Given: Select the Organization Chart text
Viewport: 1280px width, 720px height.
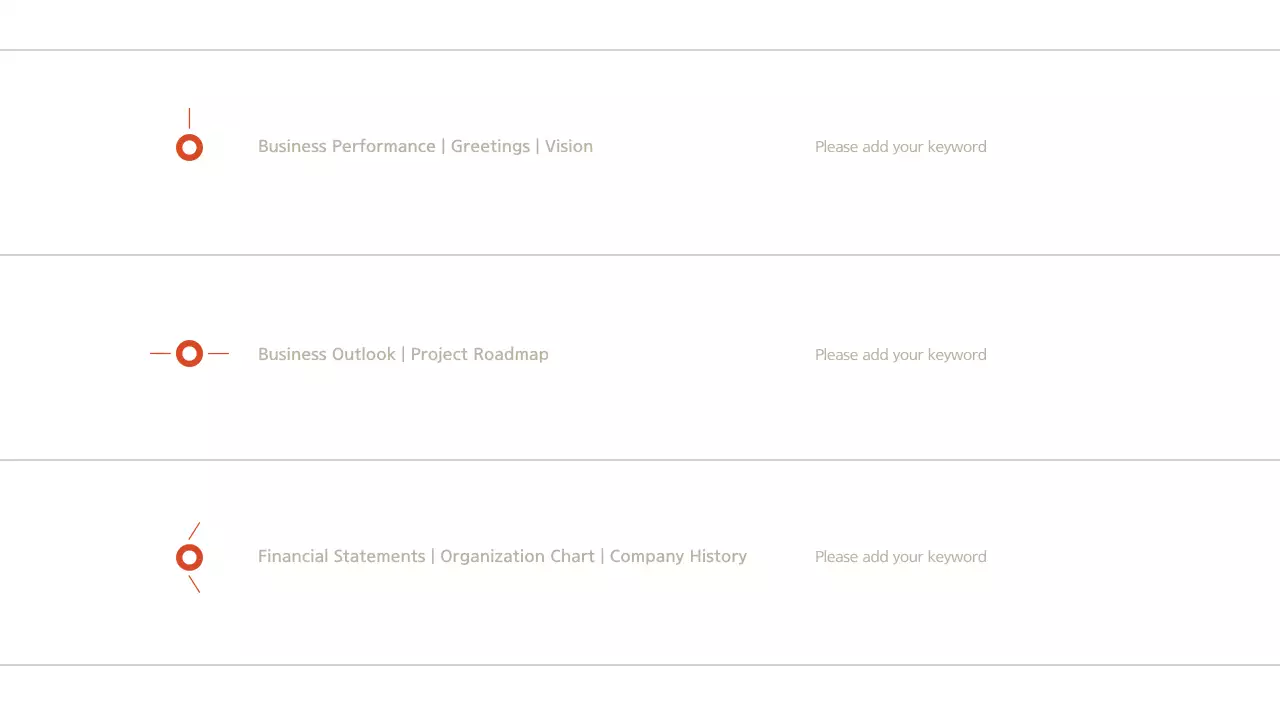Looking at the screenshot, I should 517,556.
